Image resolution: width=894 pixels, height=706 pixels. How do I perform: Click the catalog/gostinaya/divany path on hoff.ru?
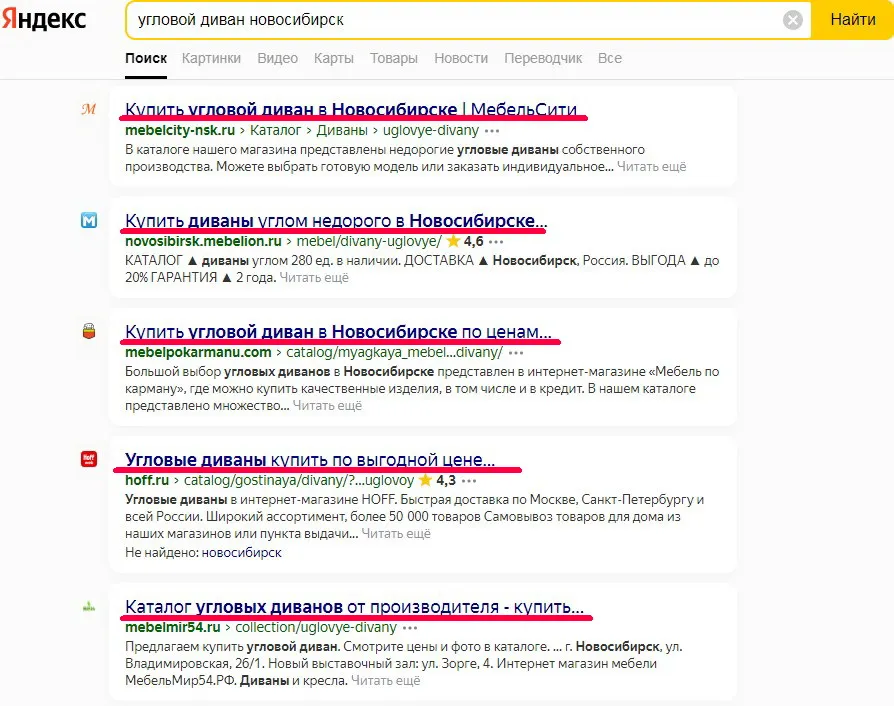(x=299, y=480)
